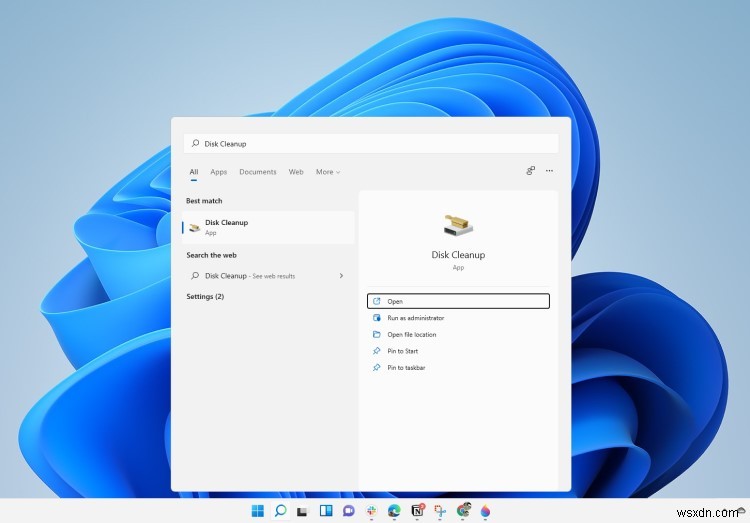Click the Search magnifier on the taskbar
Screen dimensions: 750x523
[280, 511]
